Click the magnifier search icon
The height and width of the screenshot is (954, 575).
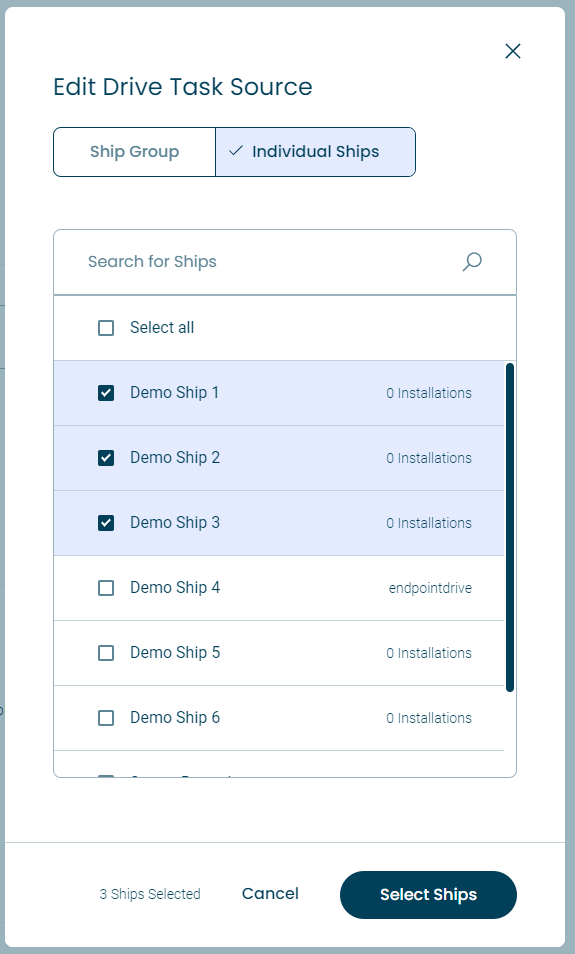pyautogui.click(x=472, y=262)
